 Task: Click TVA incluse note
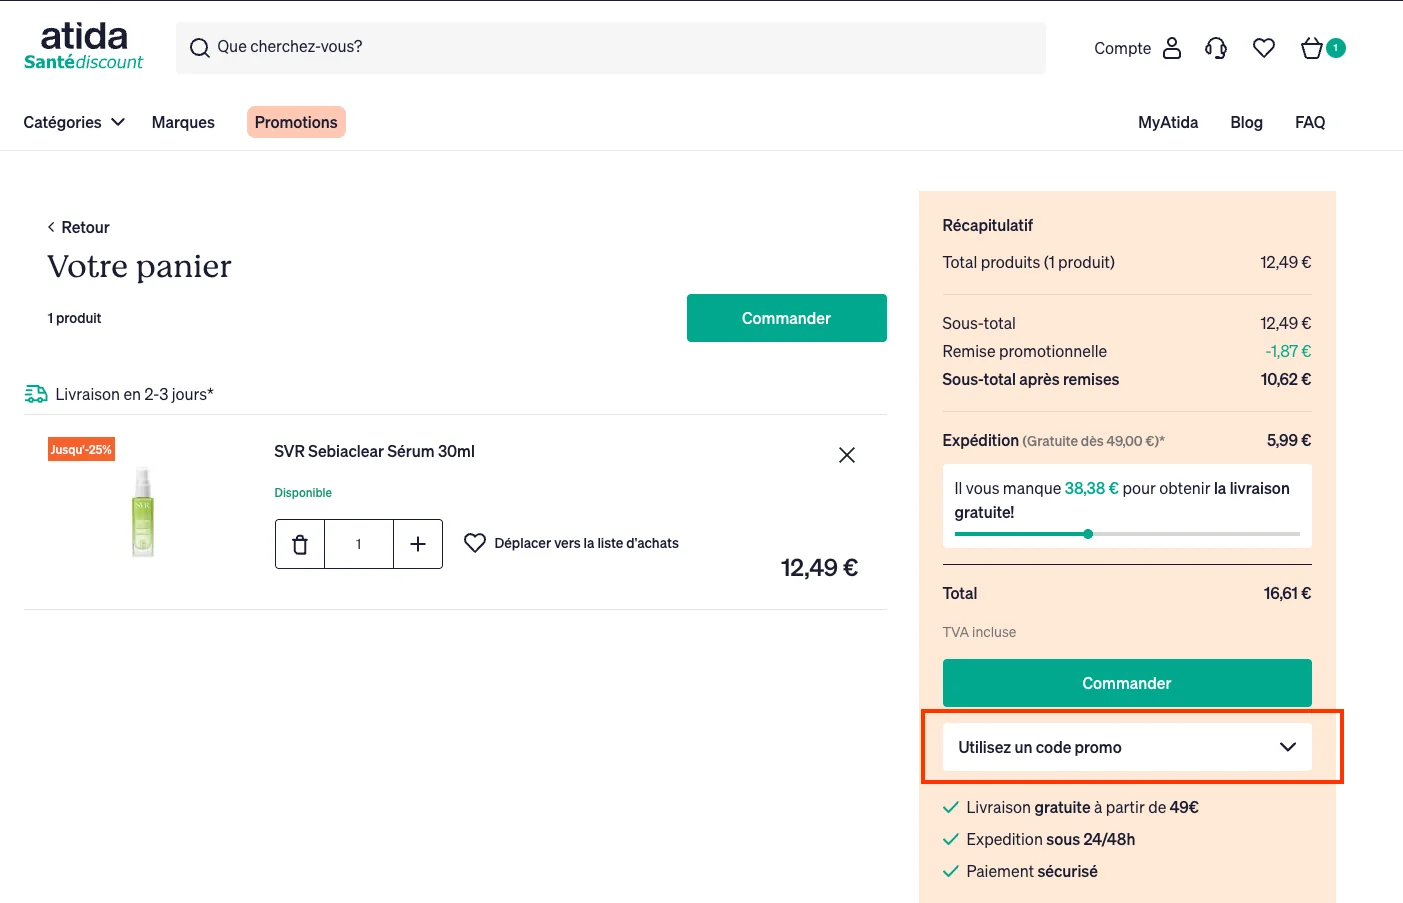point(979,632)
